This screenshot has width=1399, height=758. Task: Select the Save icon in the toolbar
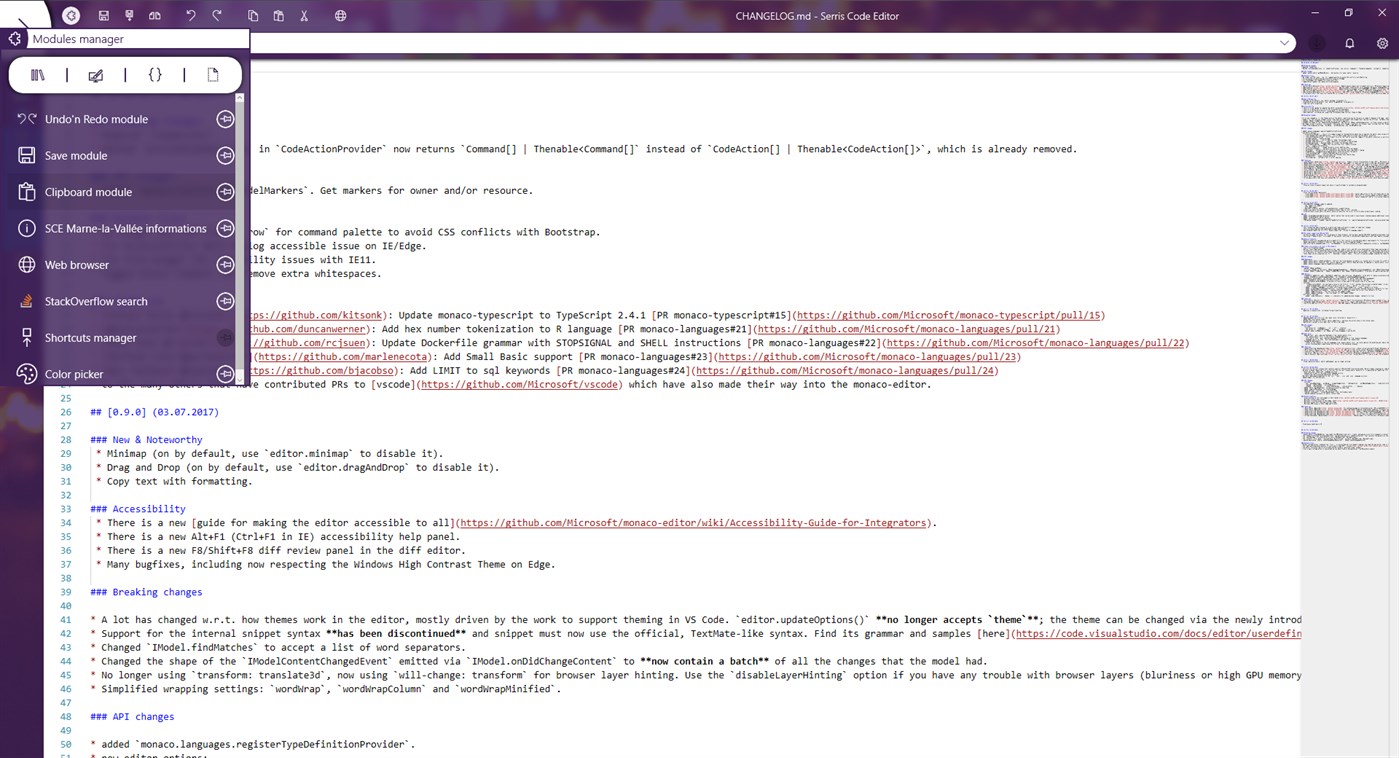coord(103,15)
